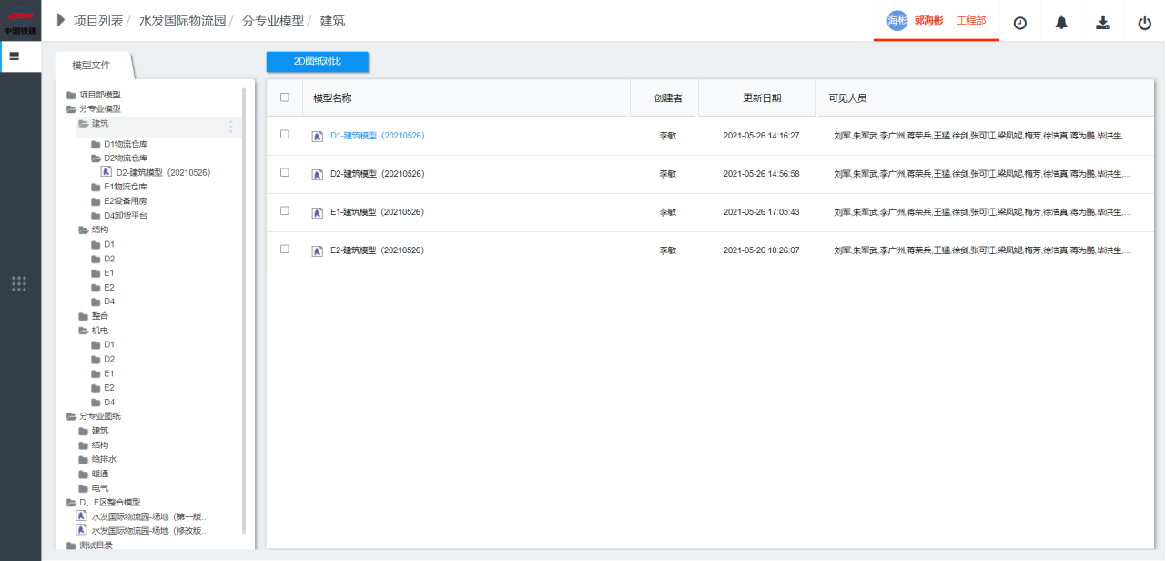Image resolution: width=1166 pixels, height=561 pixels.
Task: Select D2-建筑模型 (20210526) file in tree
Action: coord(162,172)
